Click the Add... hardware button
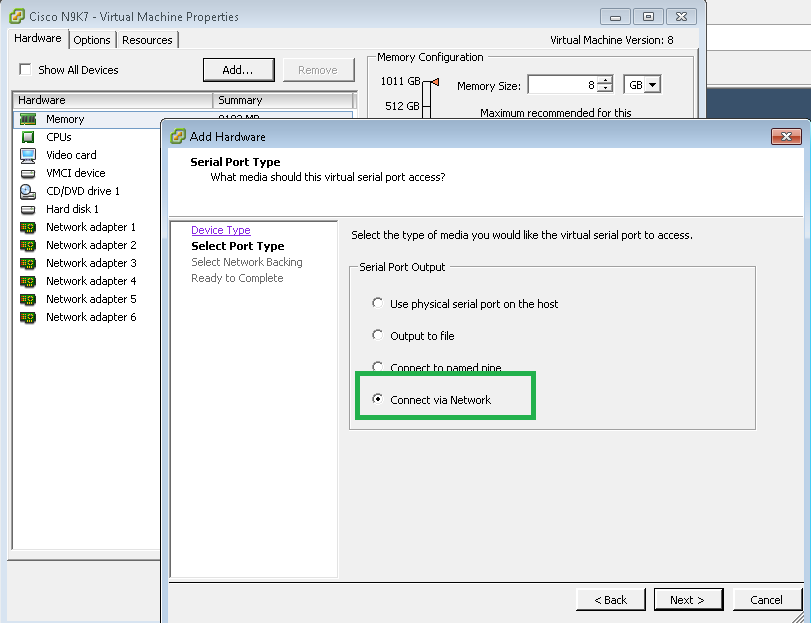The image size is (811, 623). pyautogui.click(x=238, y=70)
